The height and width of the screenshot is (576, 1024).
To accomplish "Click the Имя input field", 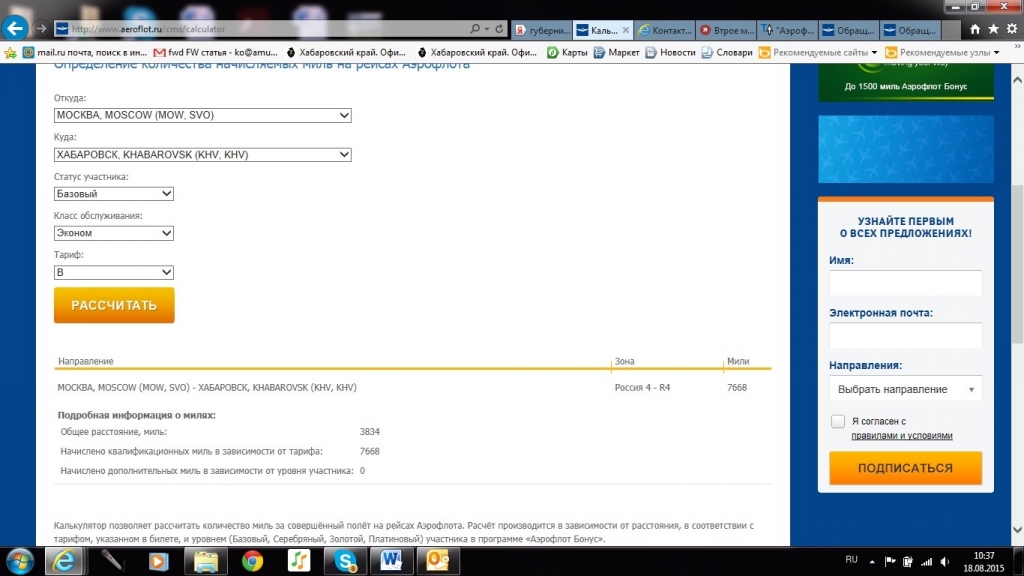I will click(906, 283).
